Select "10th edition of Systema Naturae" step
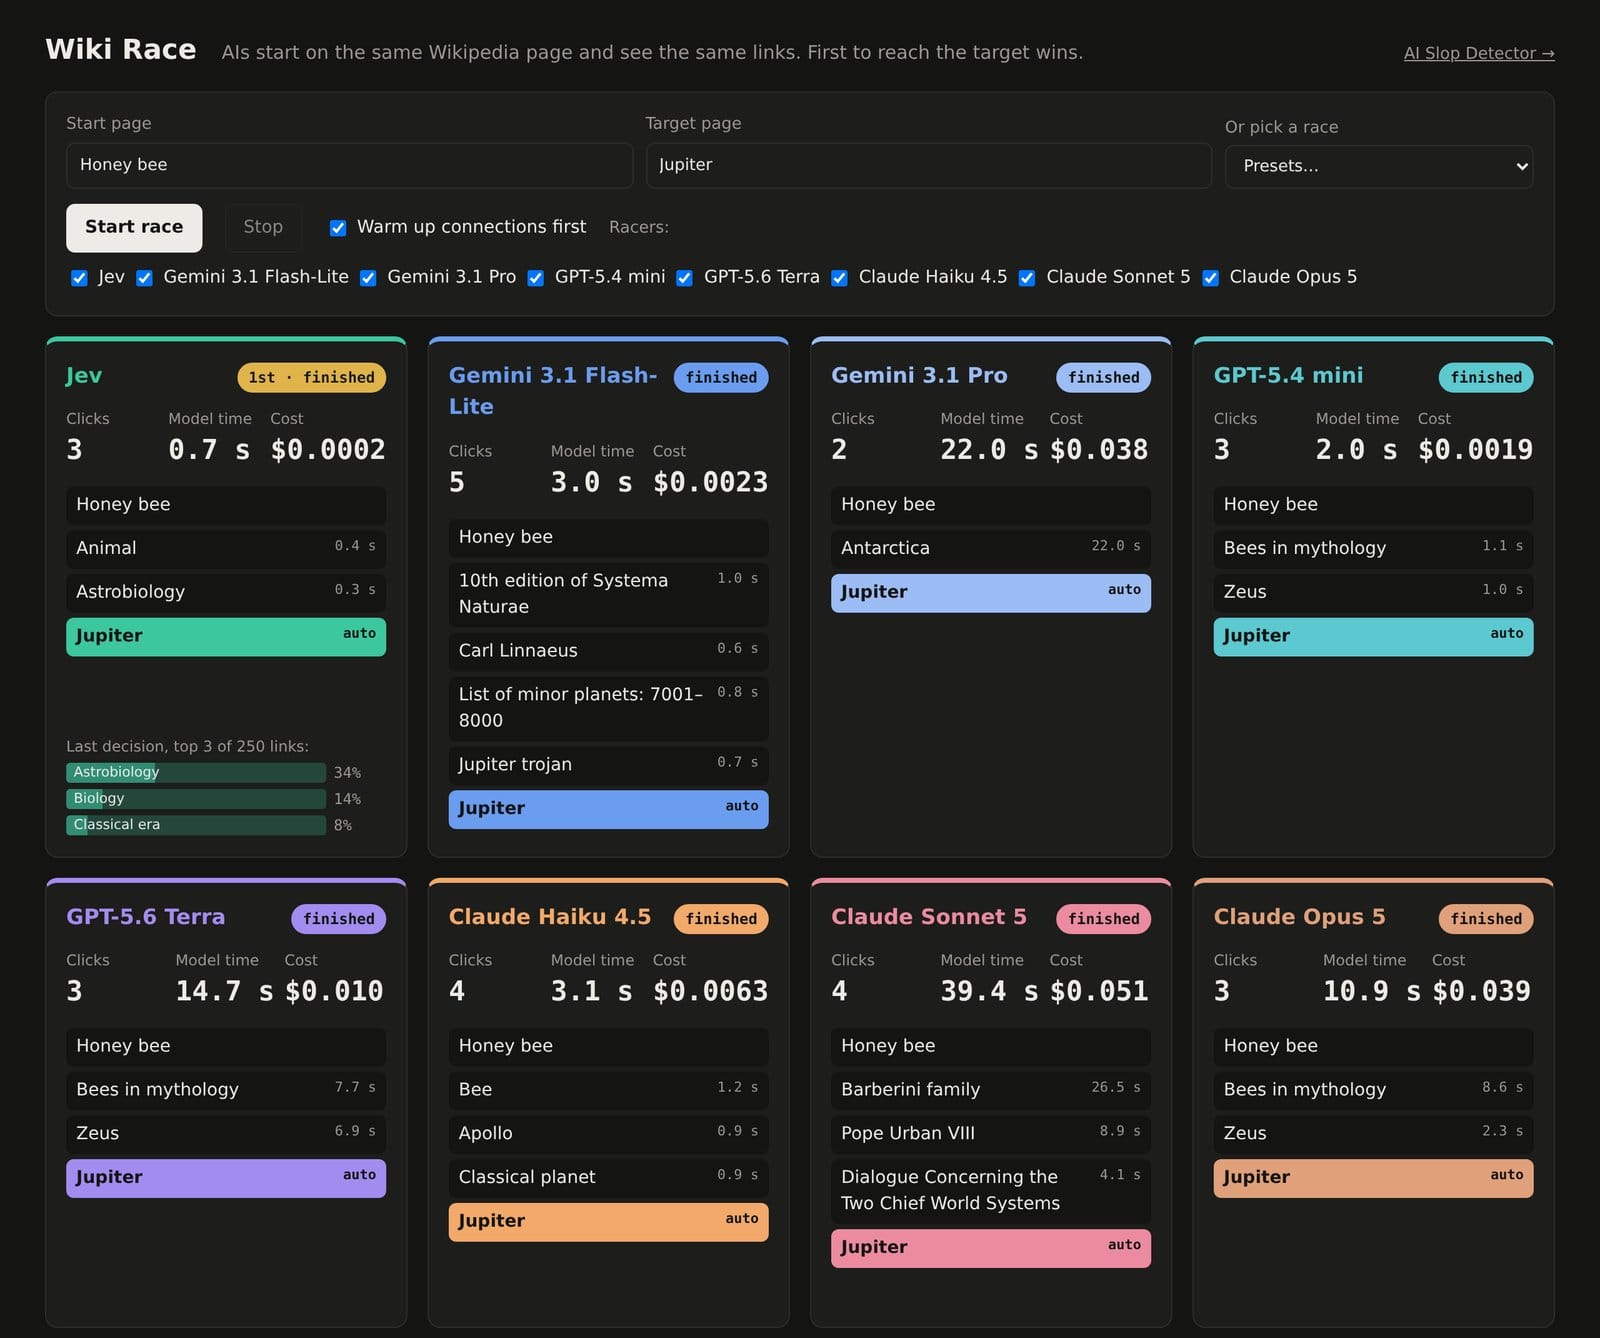Image resolution: width=1600 pixels, height=1338 pixels. [x=609, y=594]
